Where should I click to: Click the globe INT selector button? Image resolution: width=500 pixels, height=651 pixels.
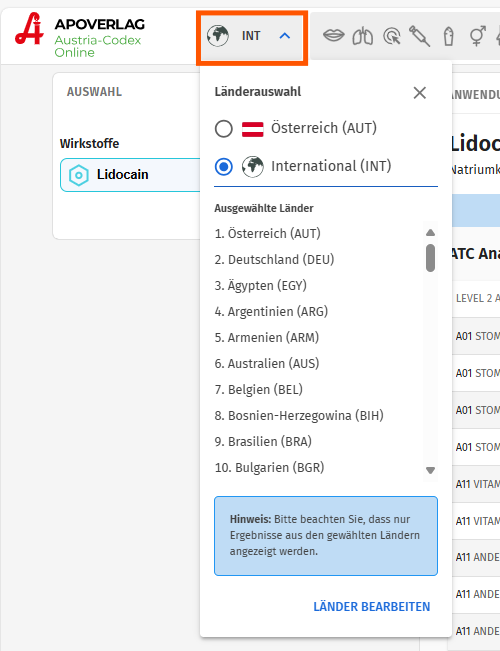252,38
